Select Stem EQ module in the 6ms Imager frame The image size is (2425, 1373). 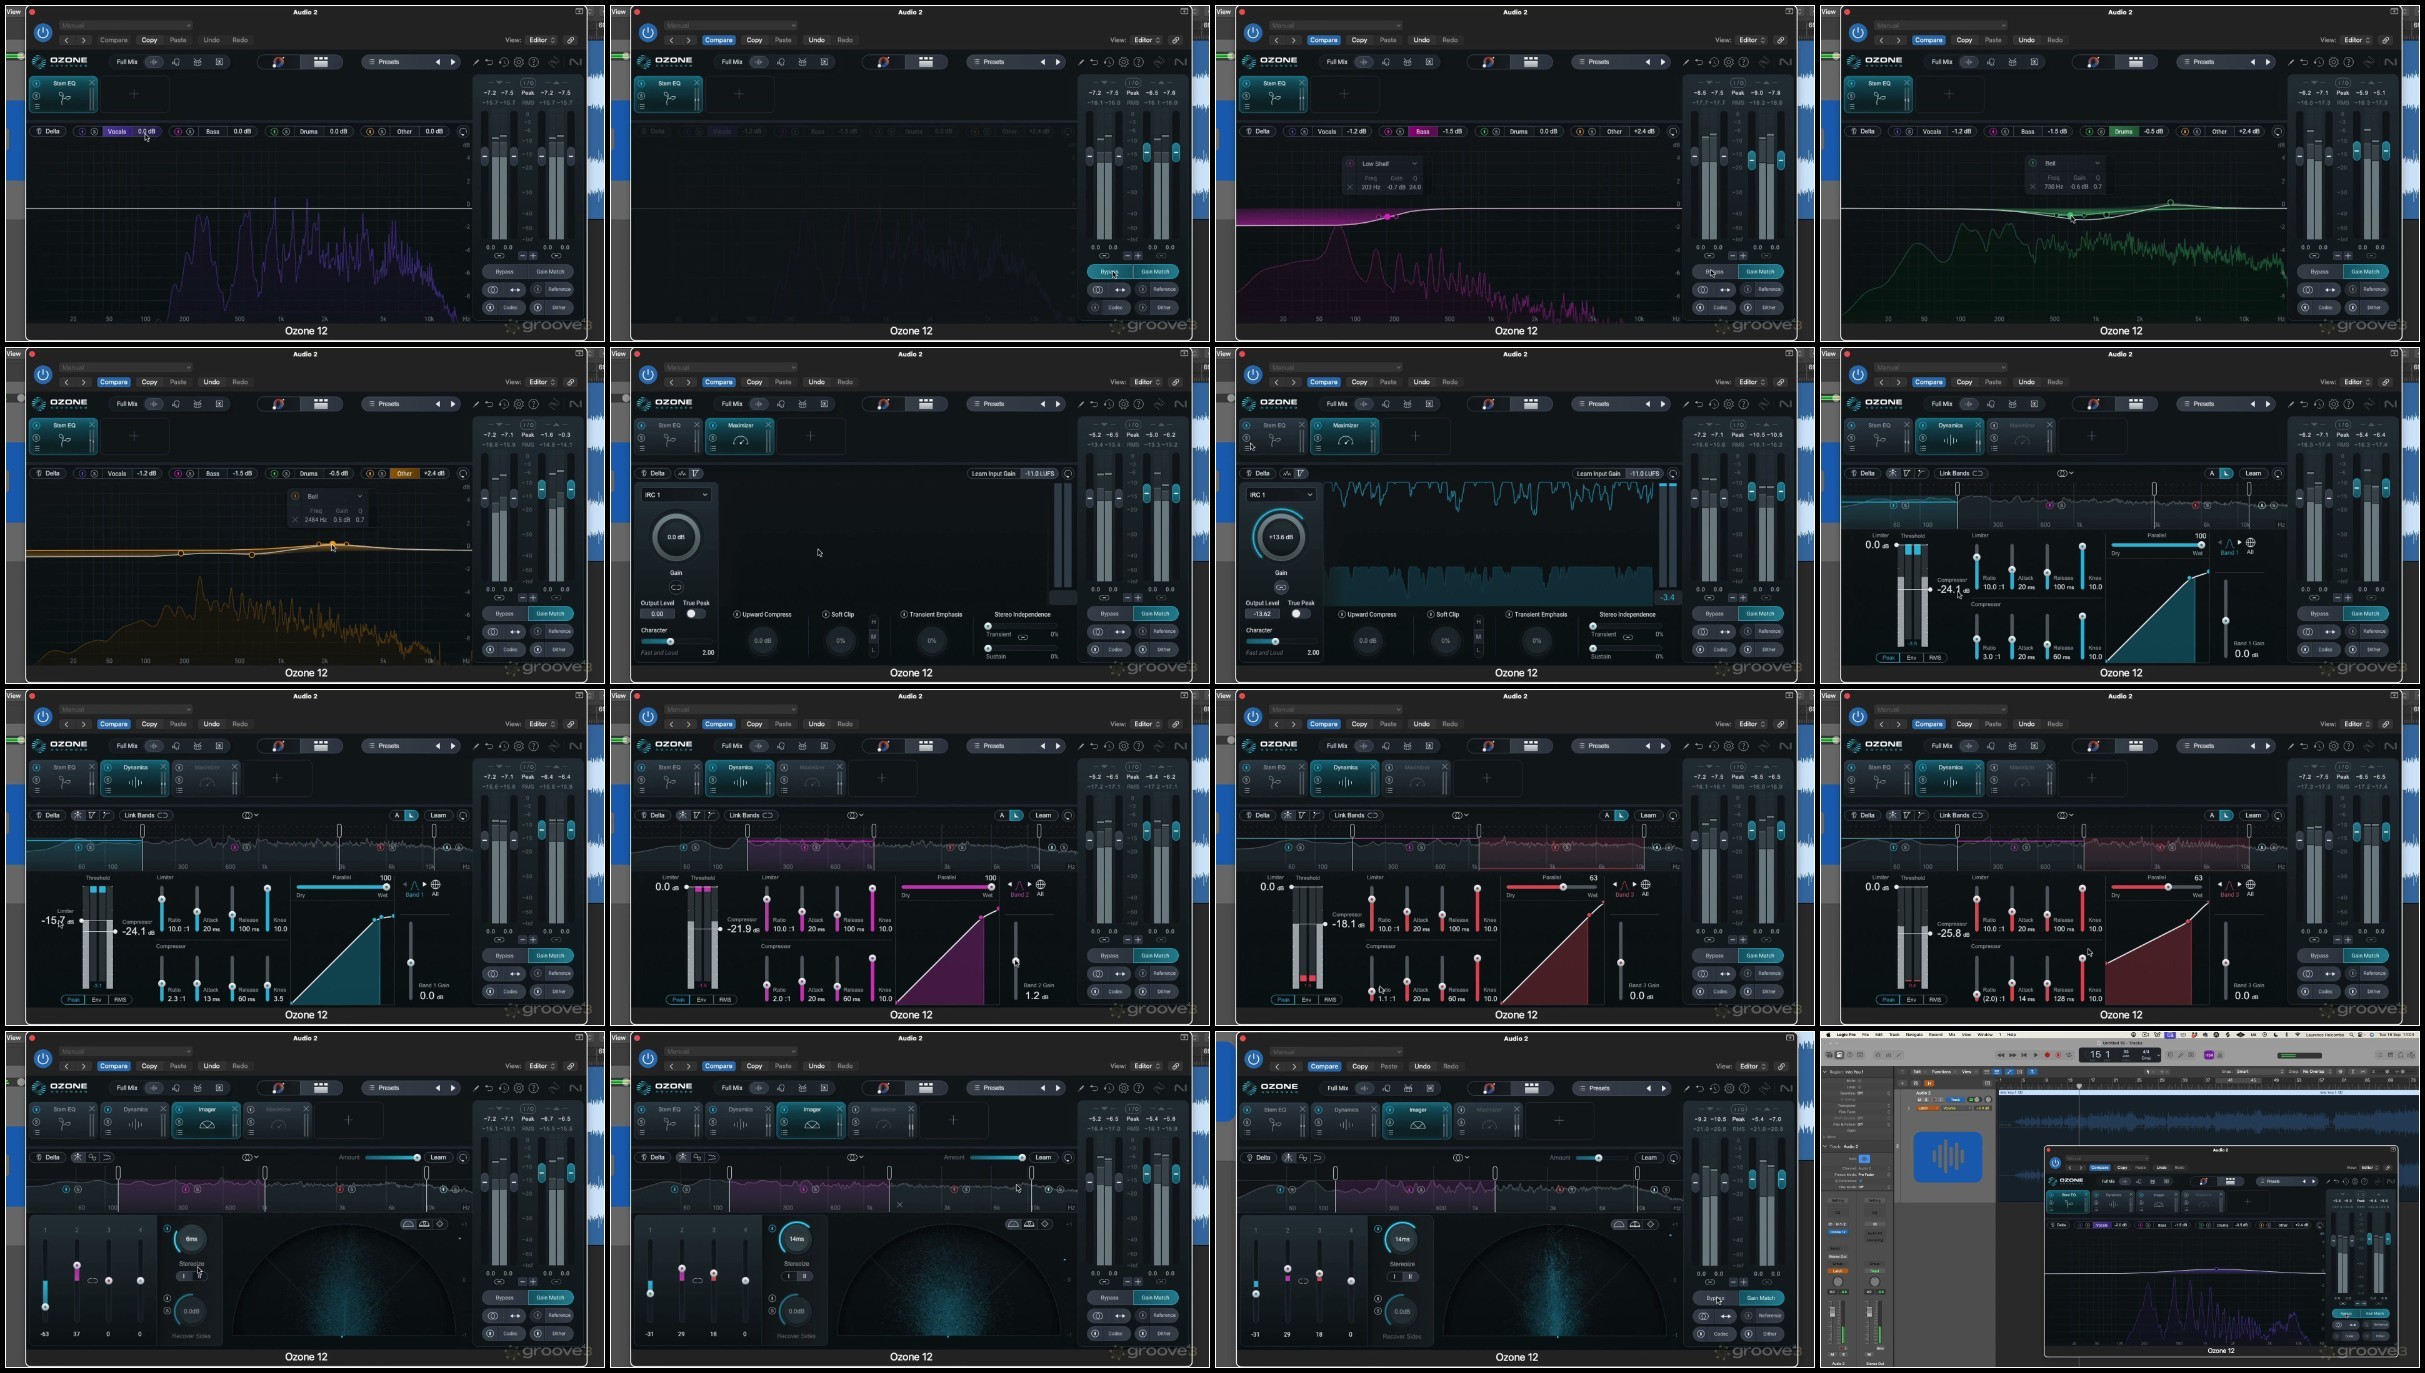coord(64,1120)
